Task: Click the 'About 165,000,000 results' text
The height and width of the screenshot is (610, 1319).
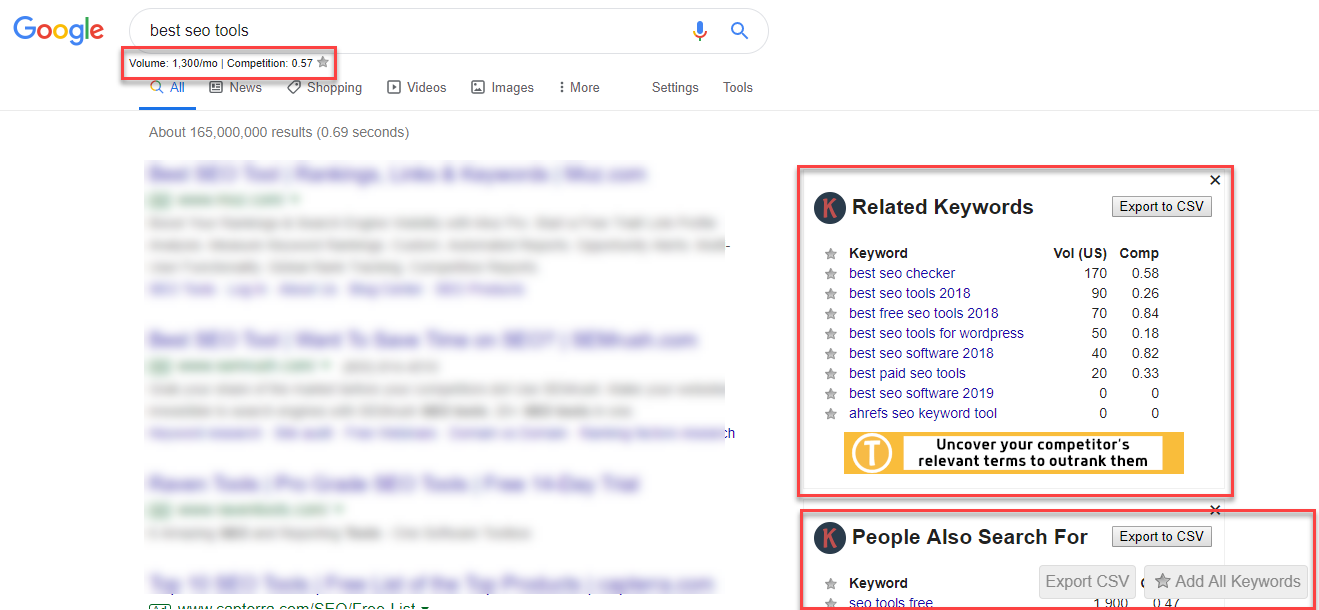Action: [x=279, y=133]
